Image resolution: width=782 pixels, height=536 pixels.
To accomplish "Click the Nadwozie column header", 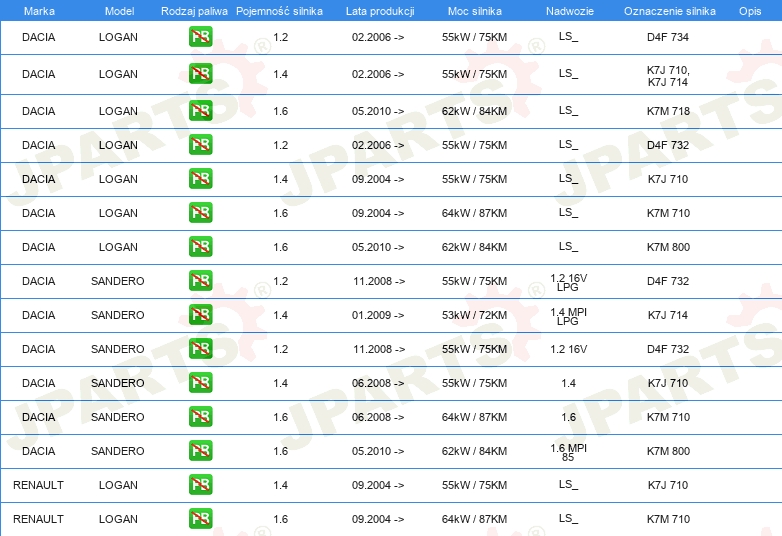I will (570, 11).
